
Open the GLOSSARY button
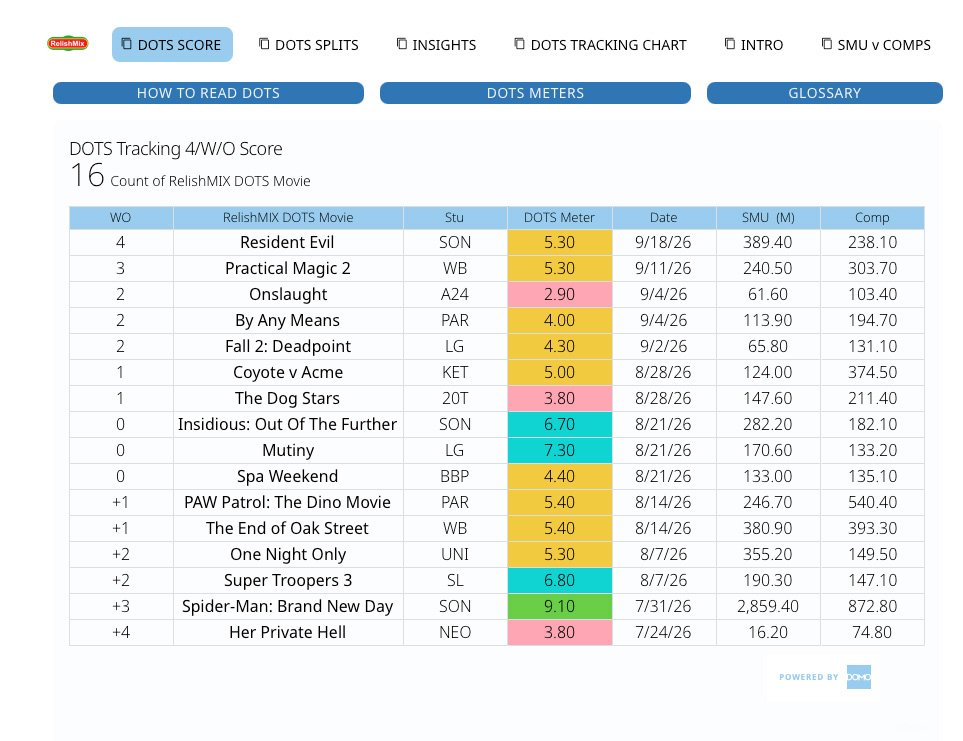(824, 93)
